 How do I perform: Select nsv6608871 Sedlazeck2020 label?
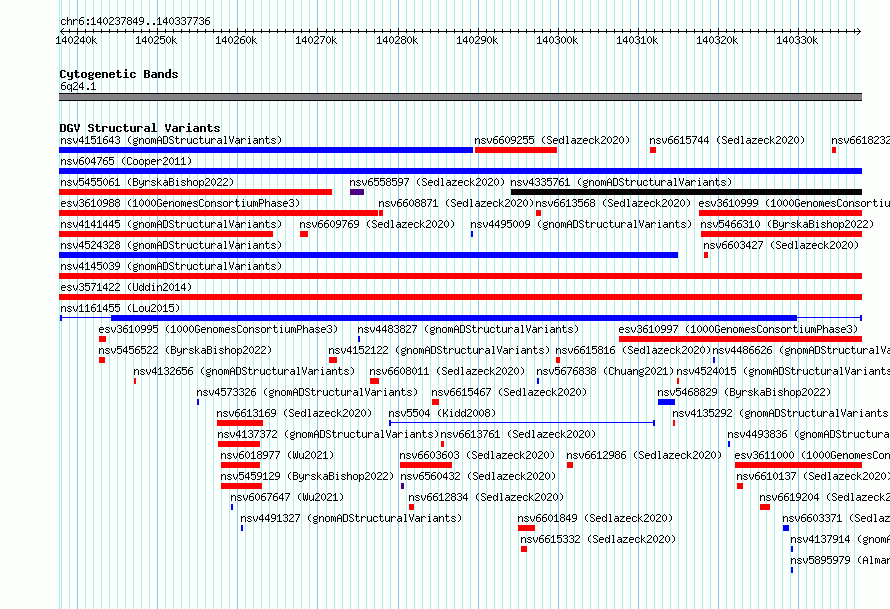point(456,203)
